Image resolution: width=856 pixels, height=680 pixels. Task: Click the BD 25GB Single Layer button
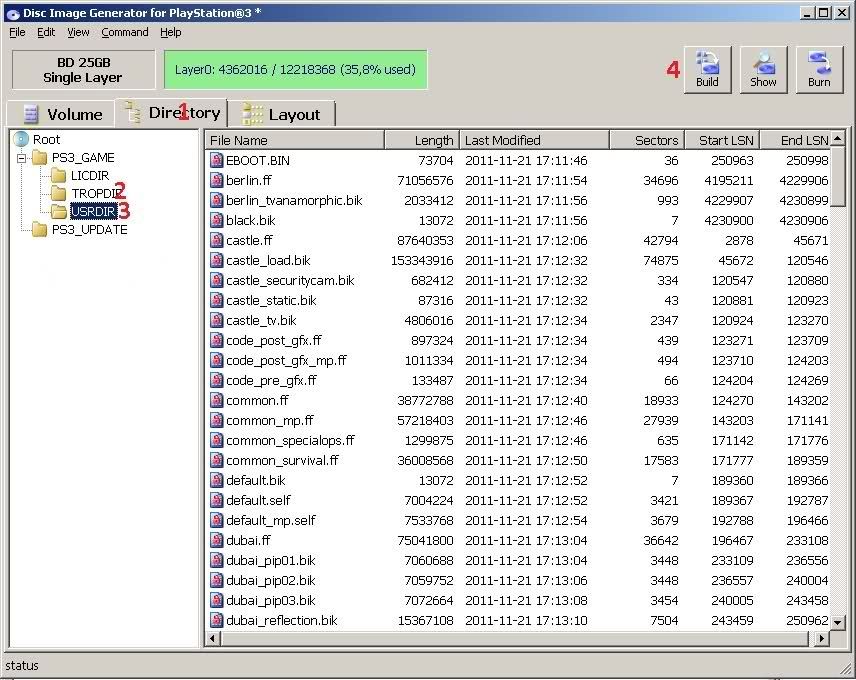(x=83, y=70)
